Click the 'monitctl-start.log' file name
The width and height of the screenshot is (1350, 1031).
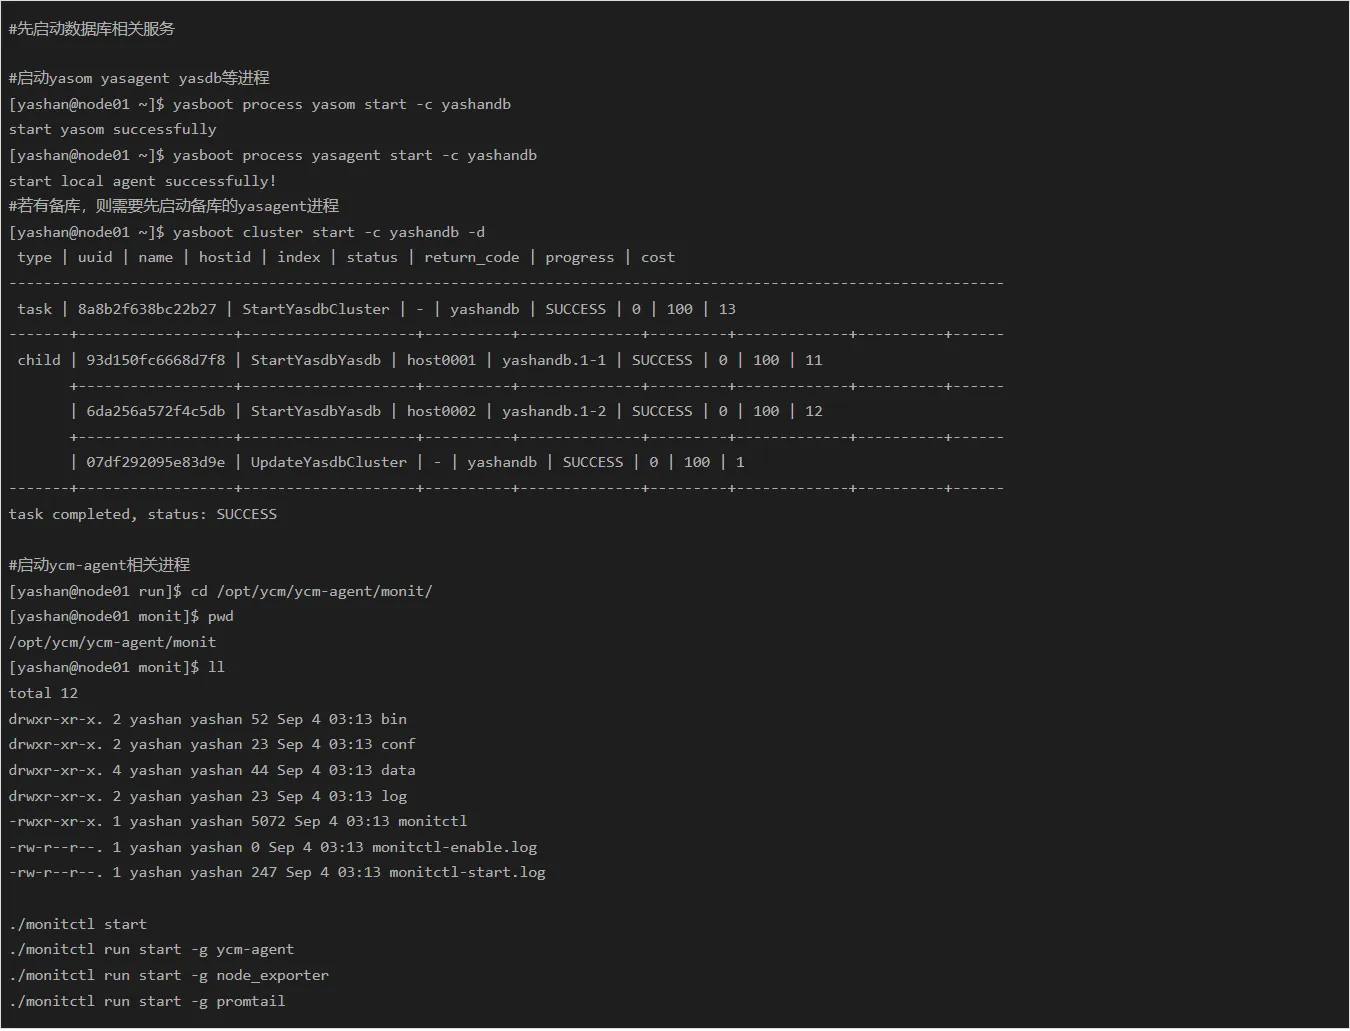[467, 872]
